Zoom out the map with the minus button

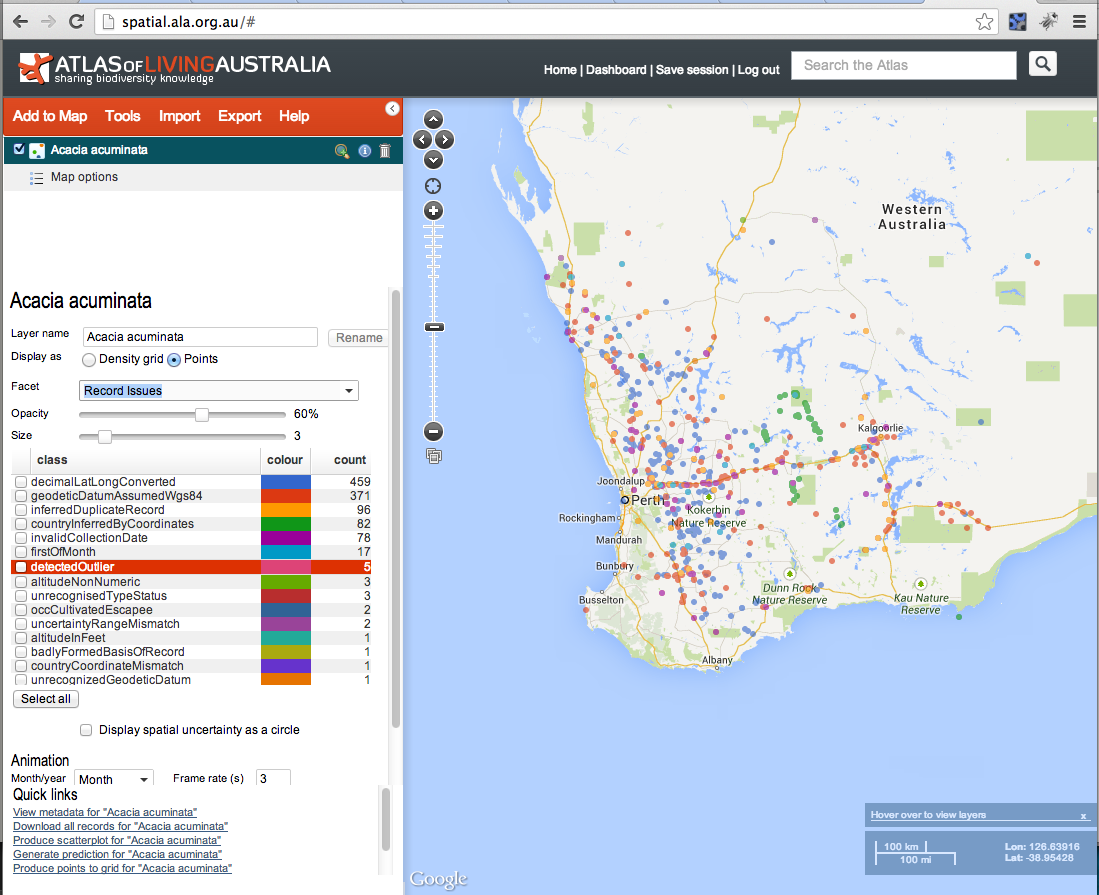(x=433, y=432)
